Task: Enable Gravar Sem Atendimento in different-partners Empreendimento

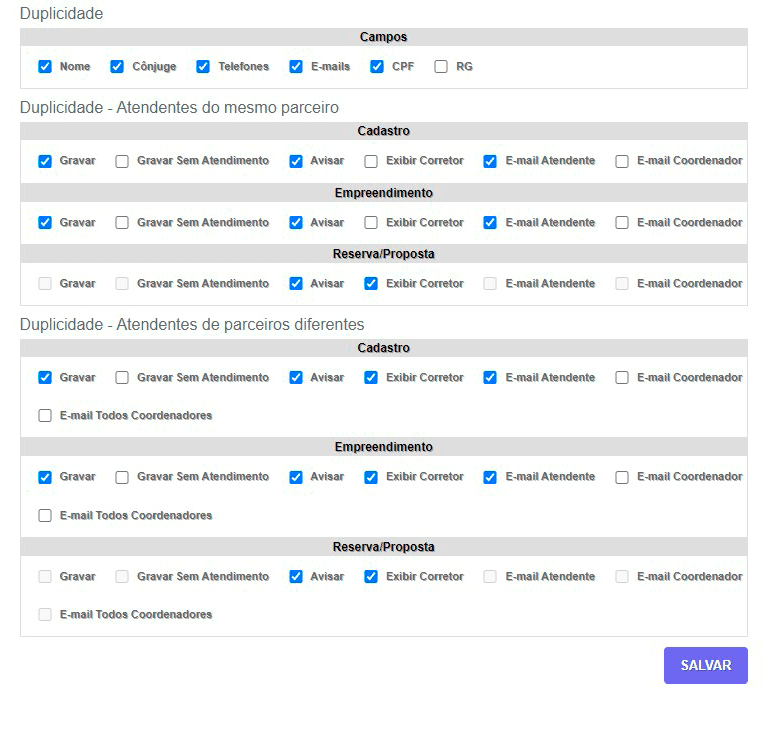Action: coord(122,478)
